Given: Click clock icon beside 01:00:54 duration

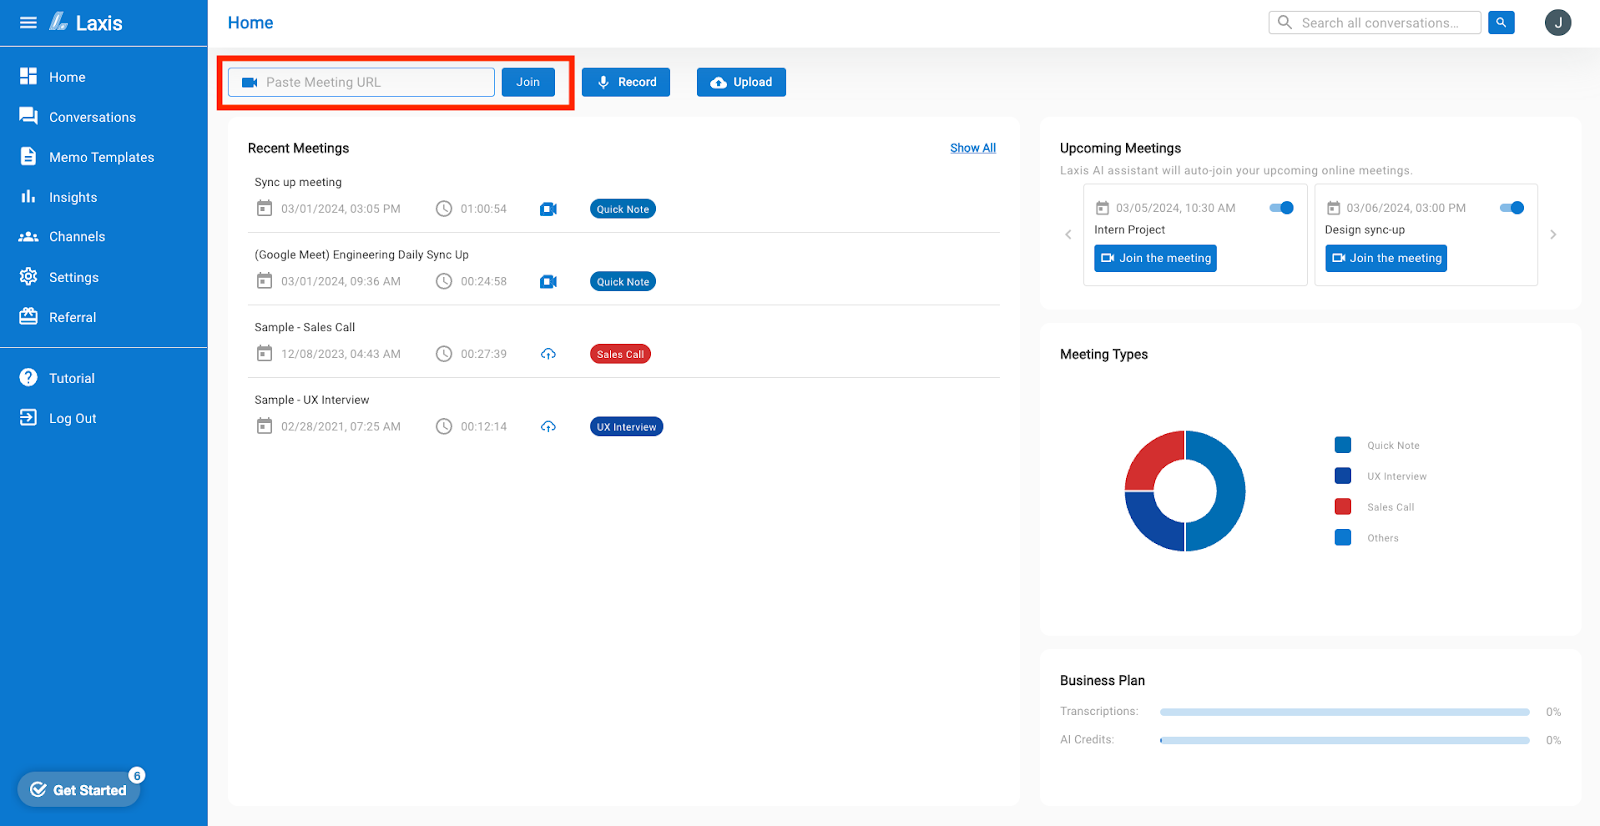Looking at the screenshot, I should coord(444,209).
